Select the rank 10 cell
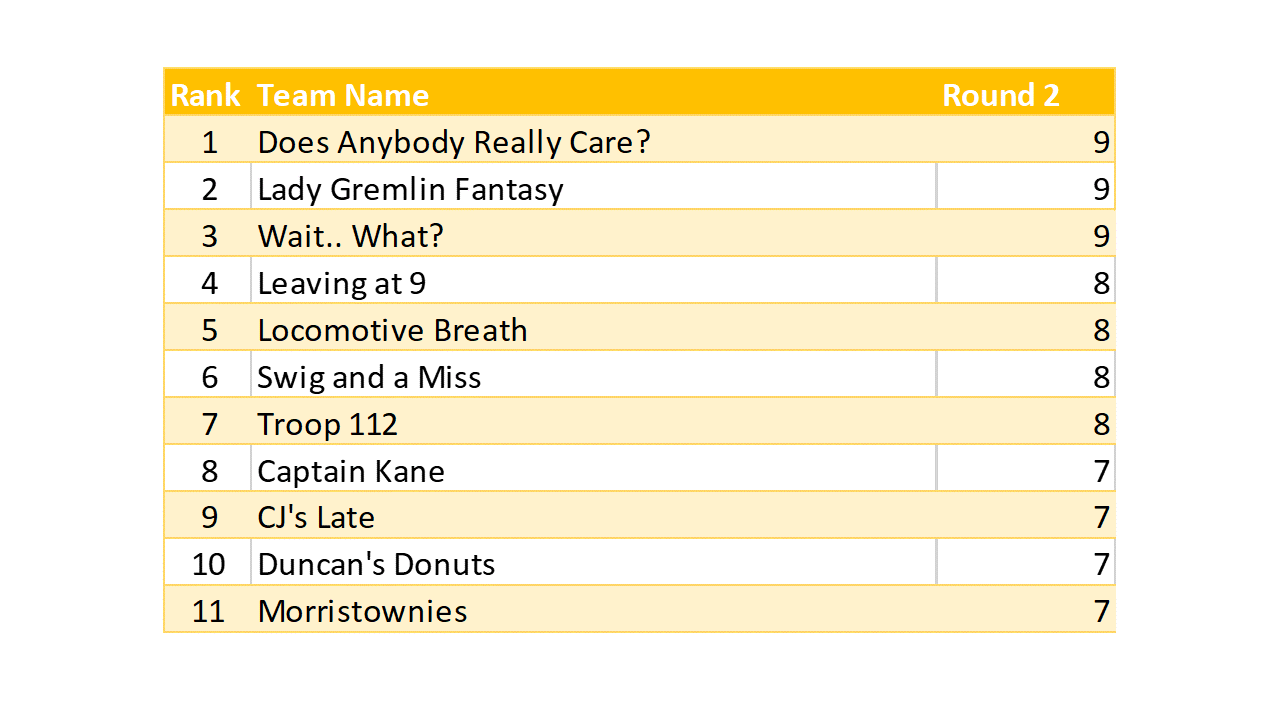The image size is (1280, 720). (208, 564)
